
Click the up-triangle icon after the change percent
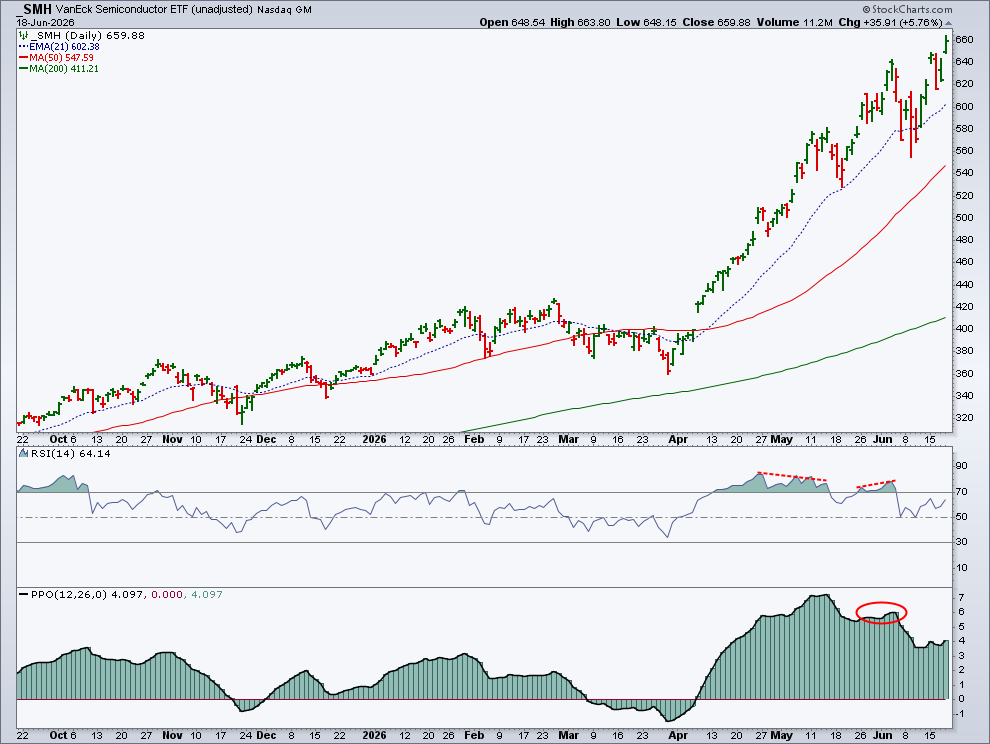click(x=948, y=23)
